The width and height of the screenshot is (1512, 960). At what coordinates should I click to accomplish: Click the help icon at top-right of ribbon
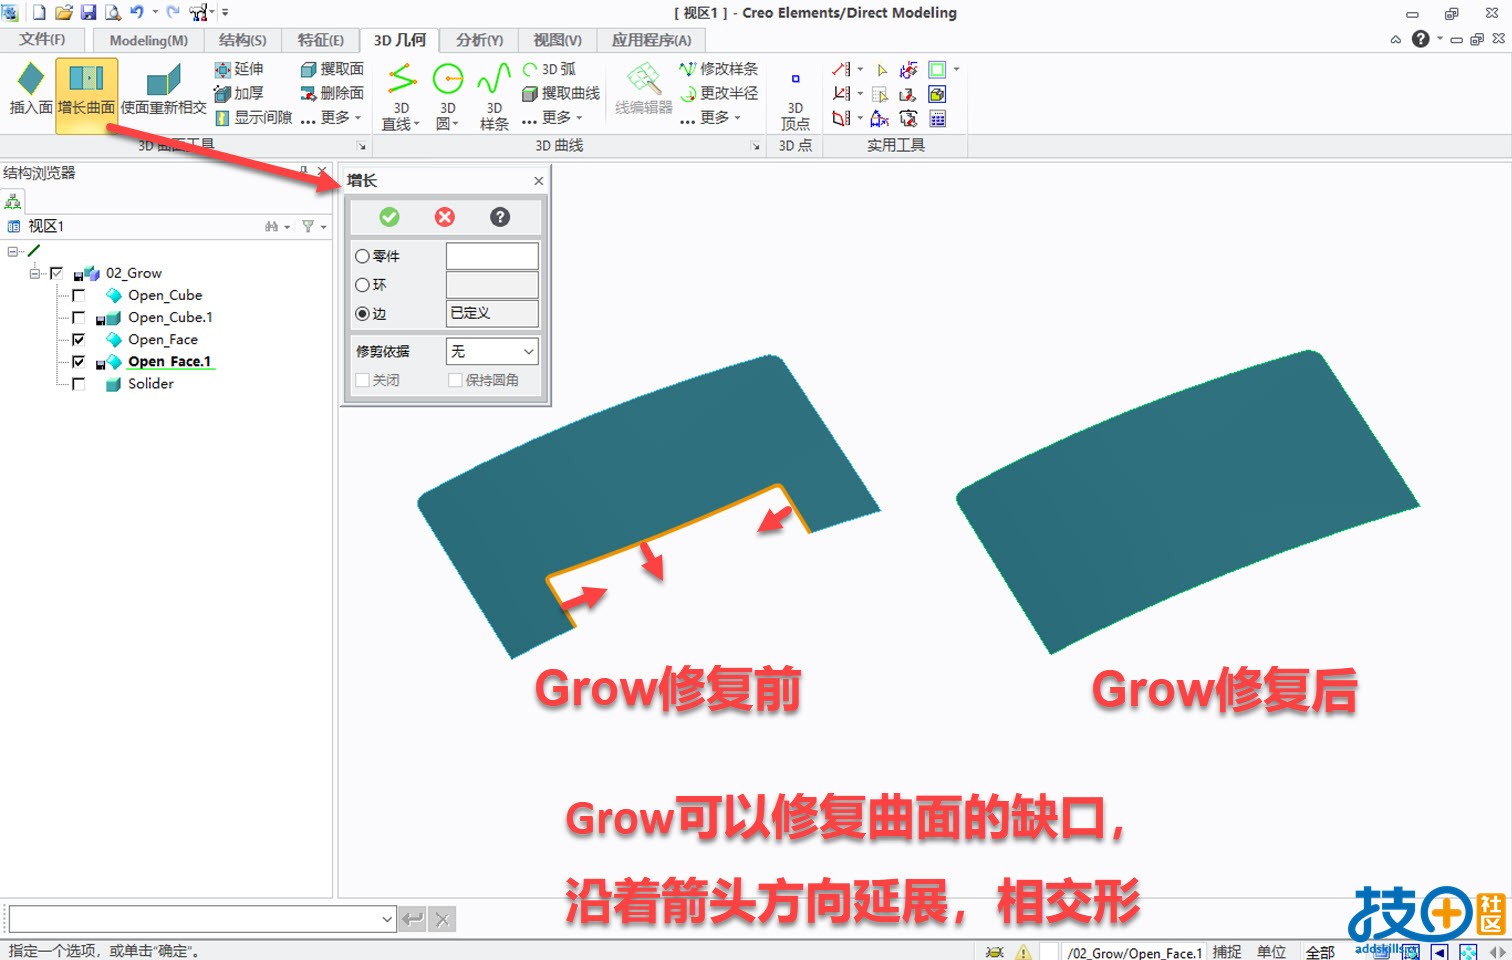1420,39
